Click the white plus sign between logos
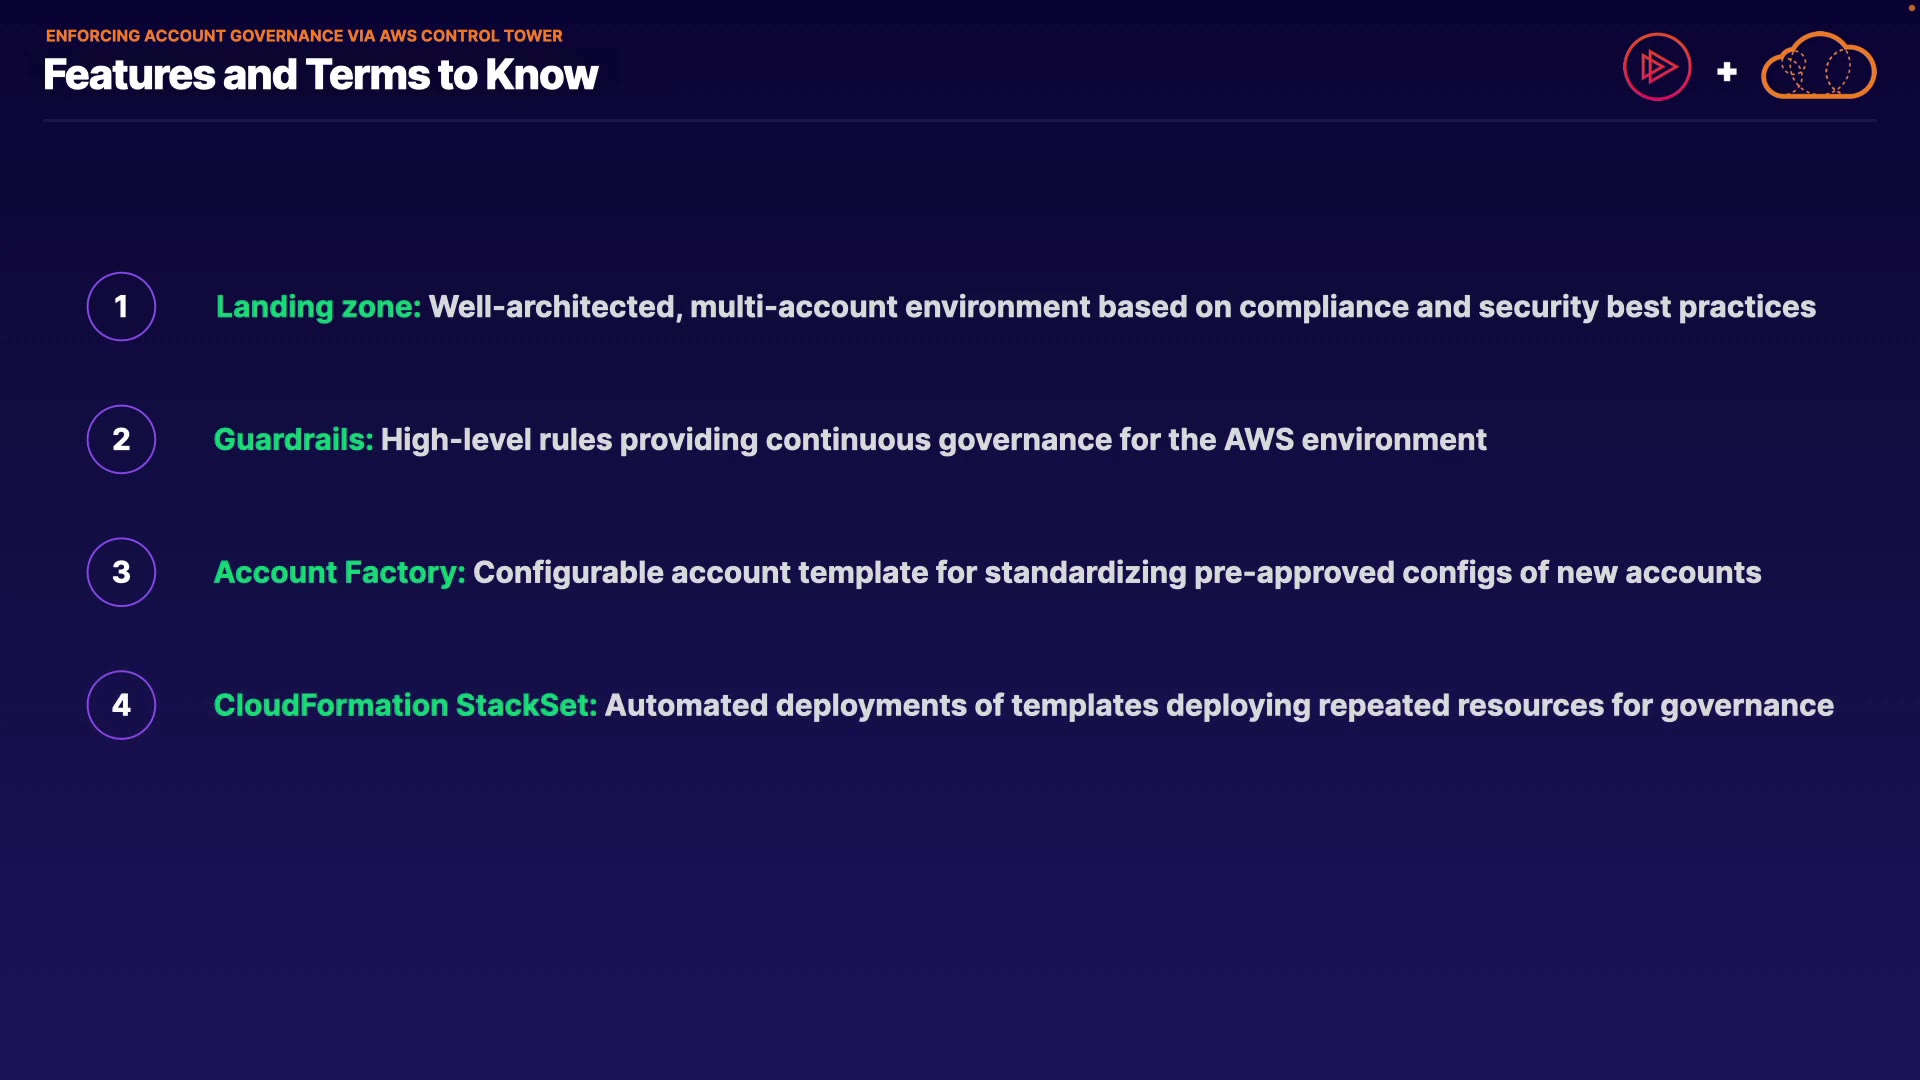This screenshot has height=1080, width=1920. (x=1727, y=72)
